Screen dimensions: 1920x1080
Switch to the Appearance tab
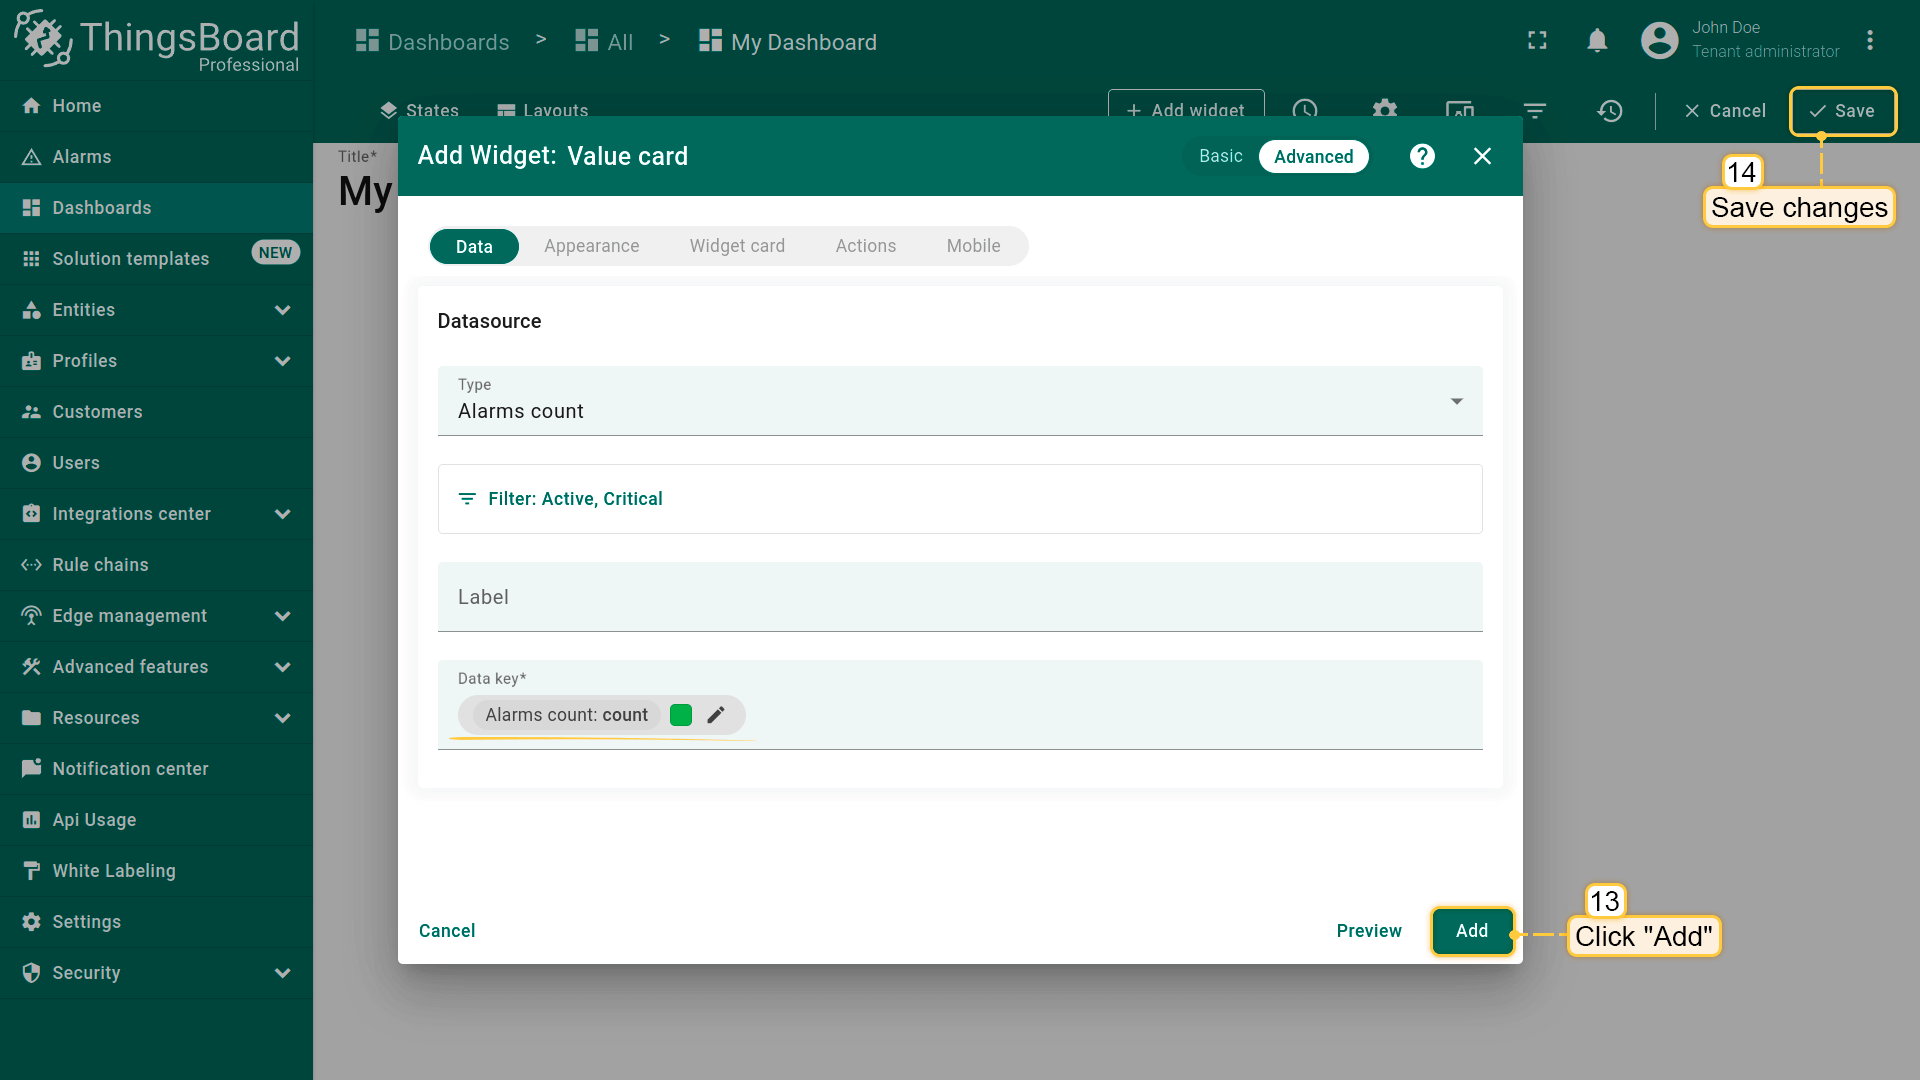point(591,246)
